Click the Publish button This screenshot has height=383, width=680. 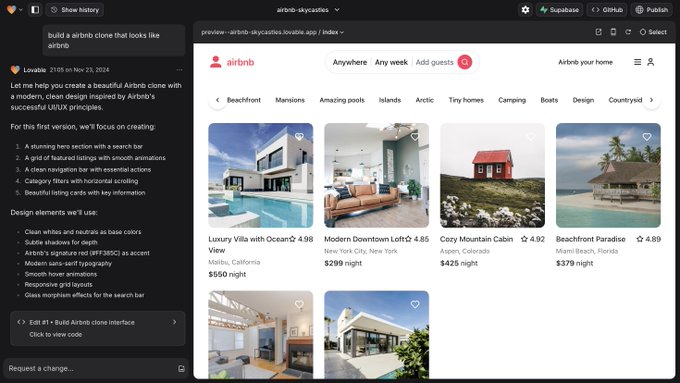click(x=651, y=10)
